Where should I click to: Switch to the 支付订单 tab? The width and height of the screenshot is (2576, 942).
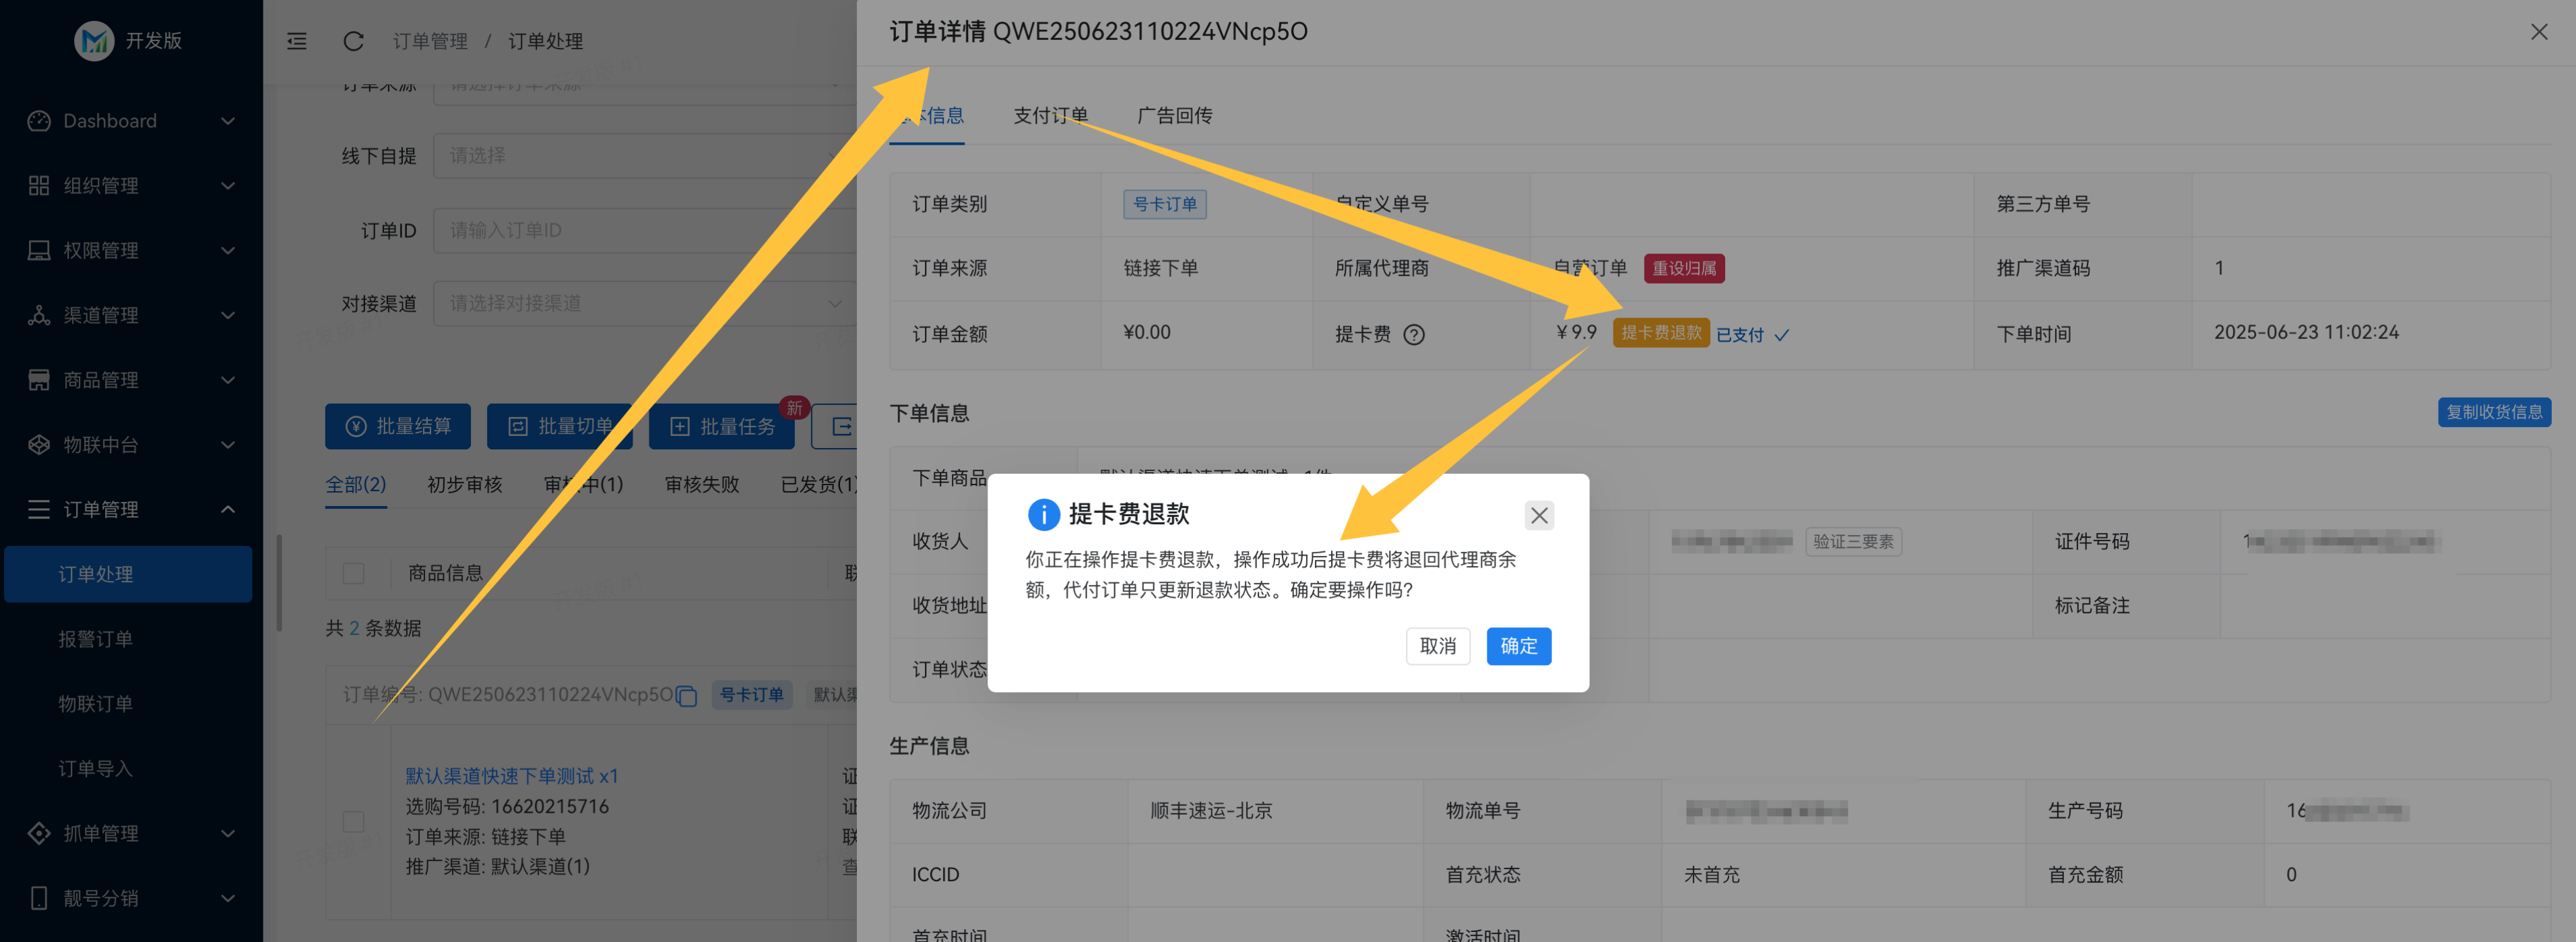(1051, 115)
